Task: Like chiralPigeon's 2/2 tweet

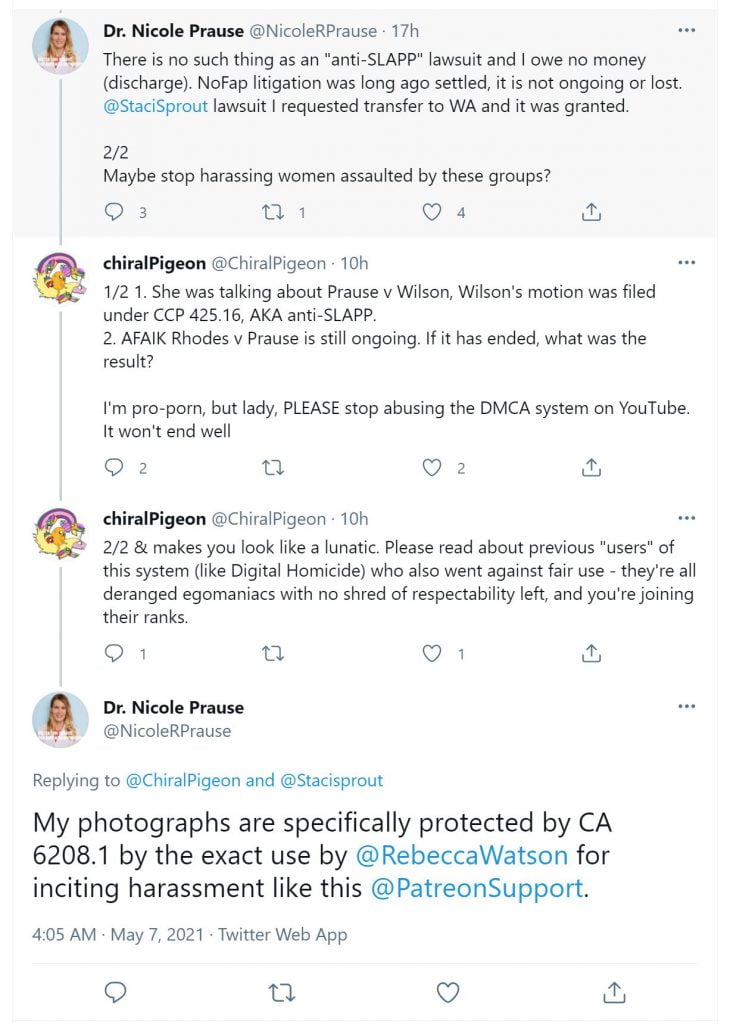Action: point(431,653)
